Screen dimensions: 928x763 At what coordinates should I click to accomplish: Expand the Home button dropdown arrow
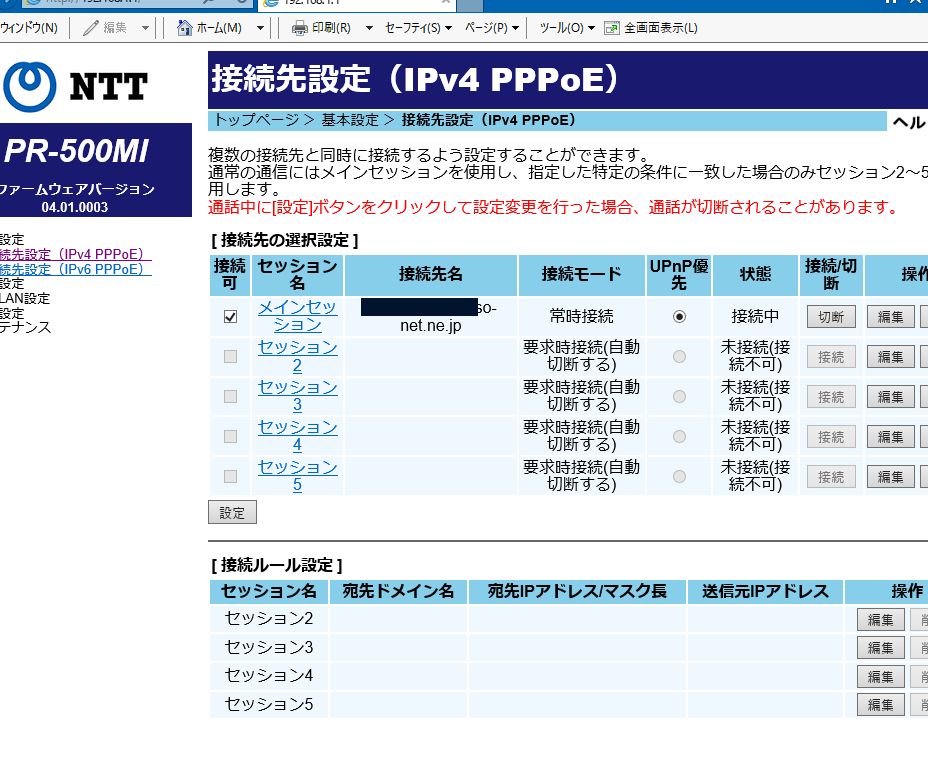click(261, 28)
